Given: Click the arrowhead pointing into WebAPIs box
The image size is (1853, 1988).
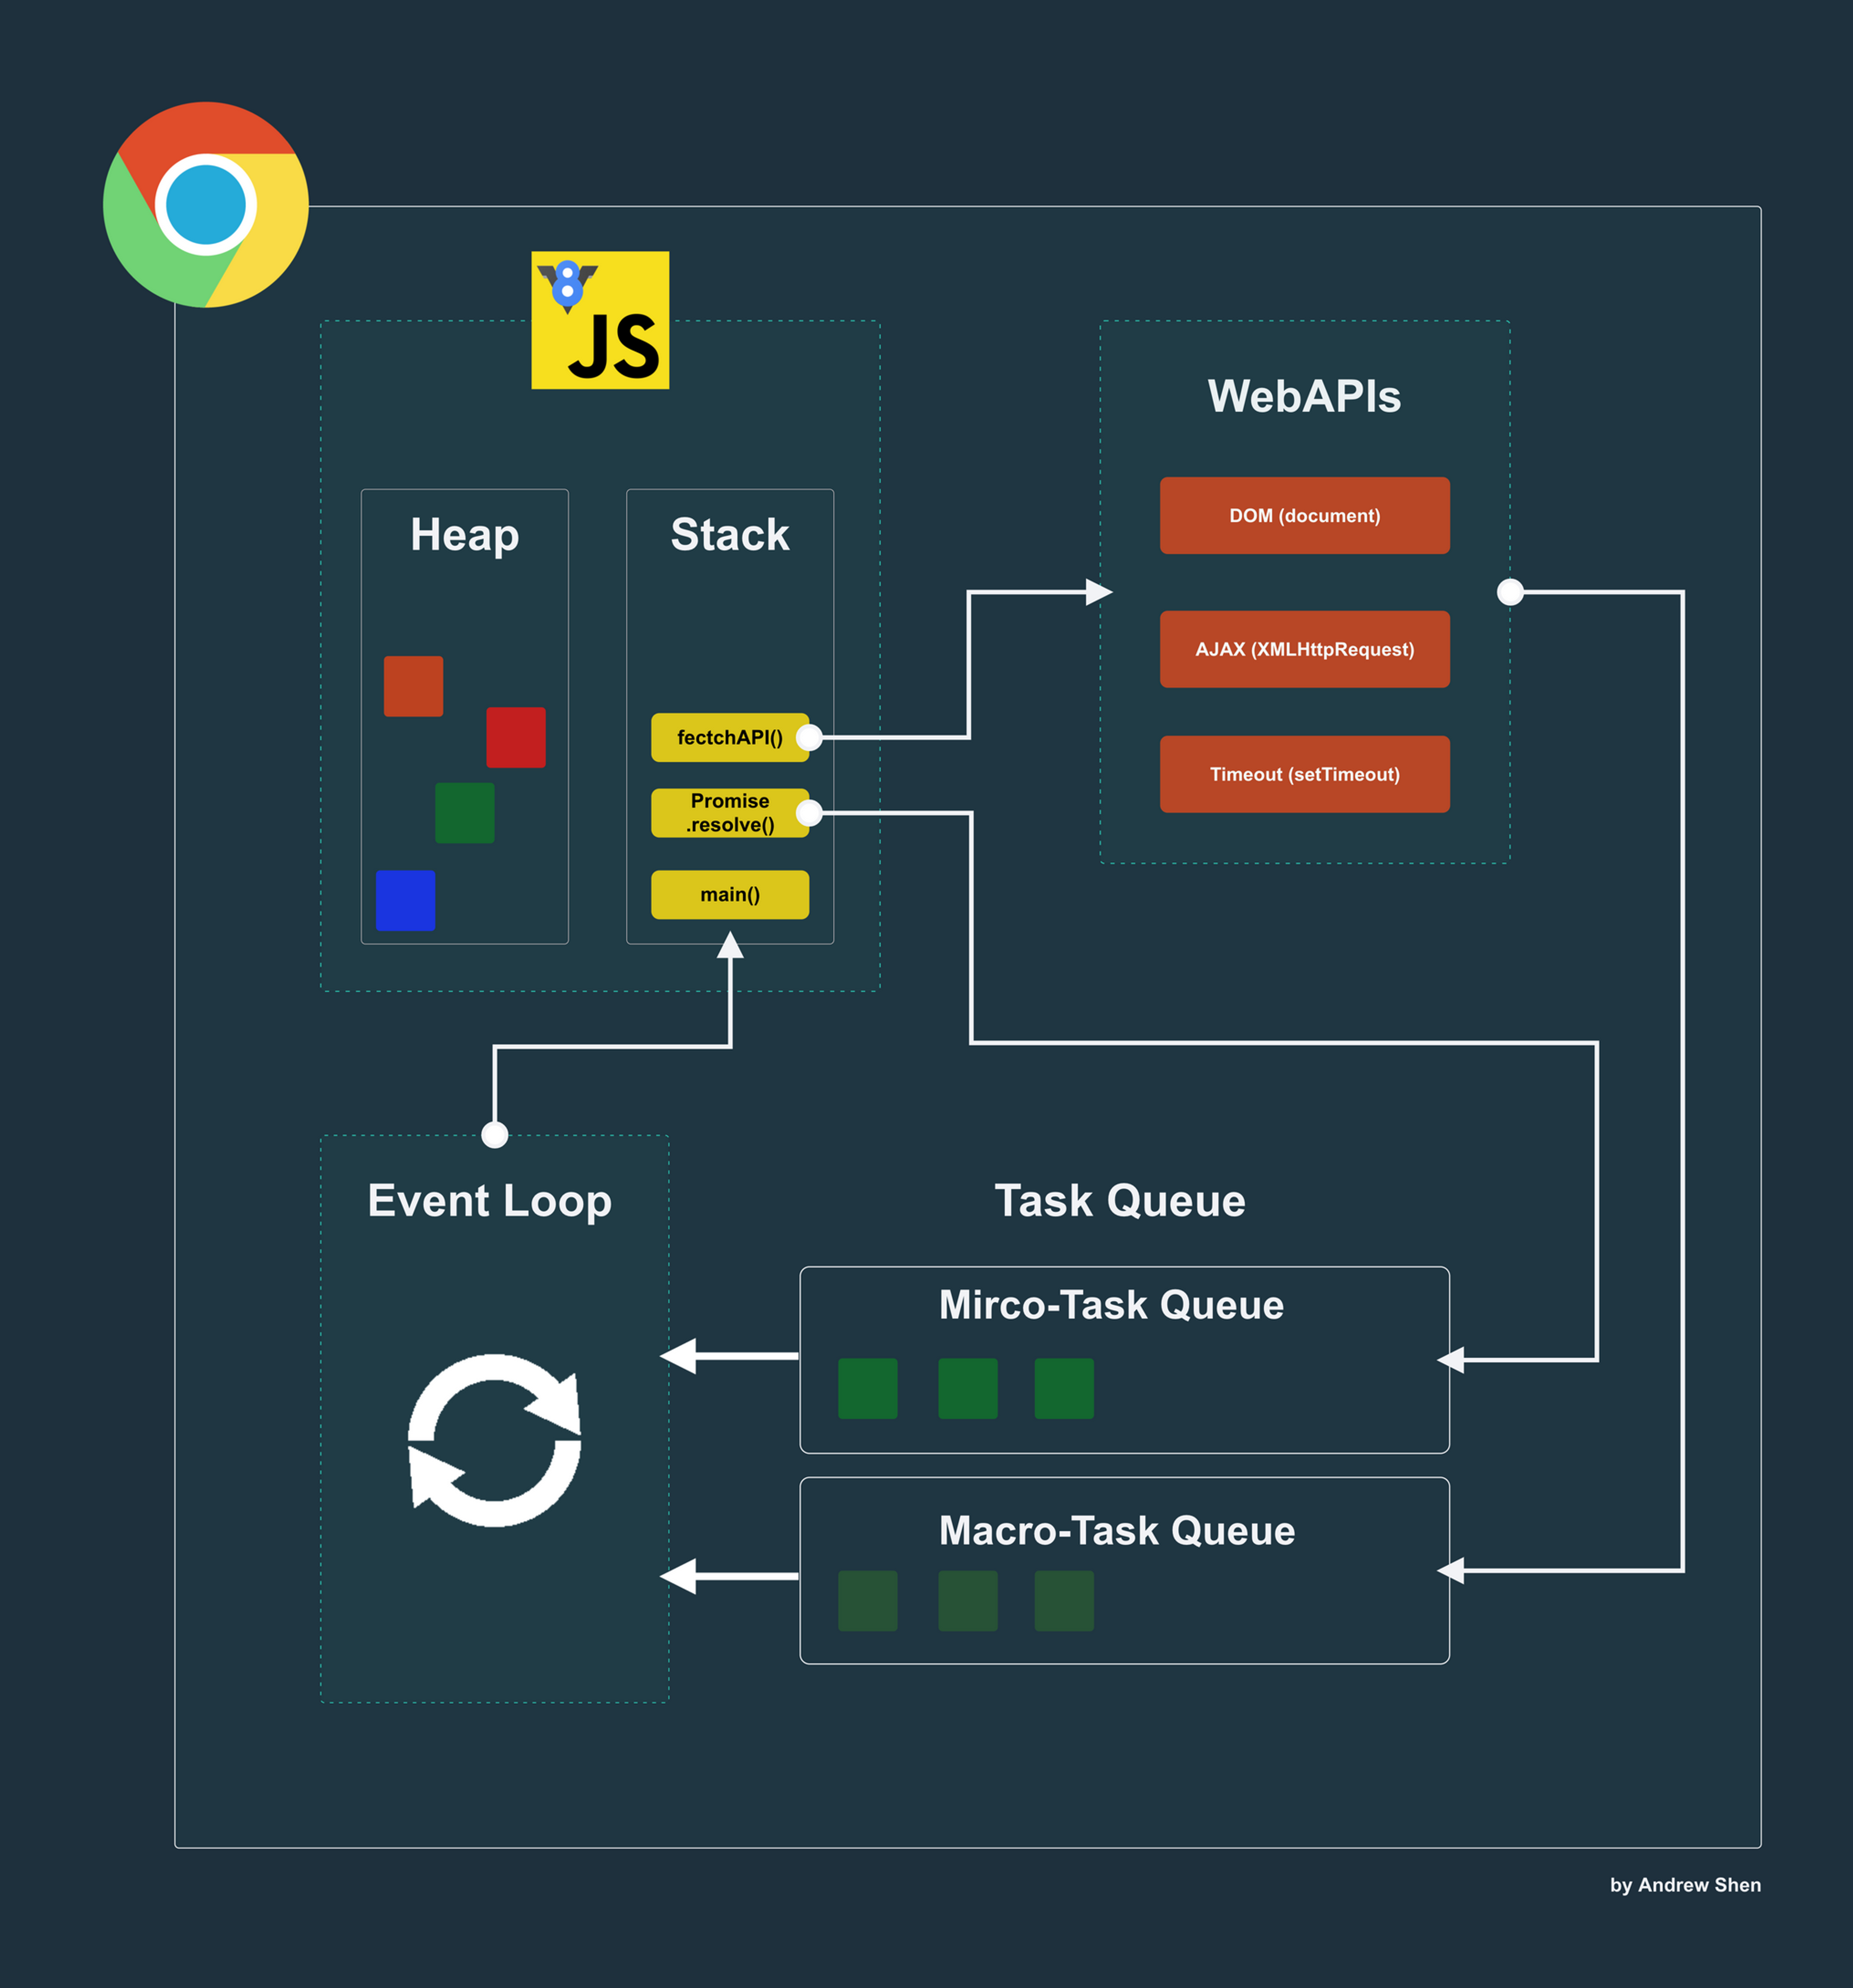Looking at the screenshot, I should coord(1098,592).
